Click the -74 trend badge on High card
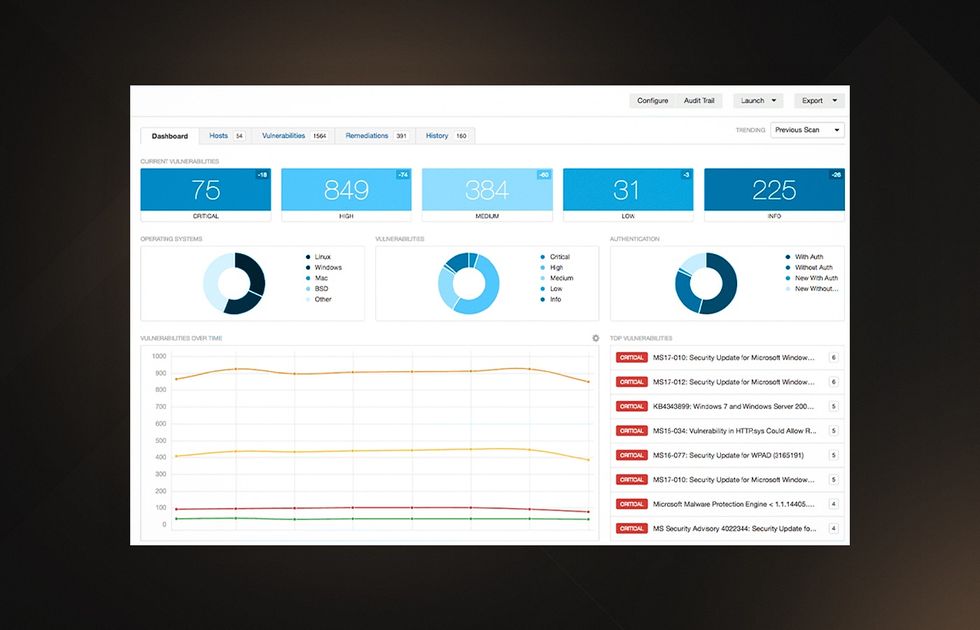The image size is (980, 630). tap(403, 174)
